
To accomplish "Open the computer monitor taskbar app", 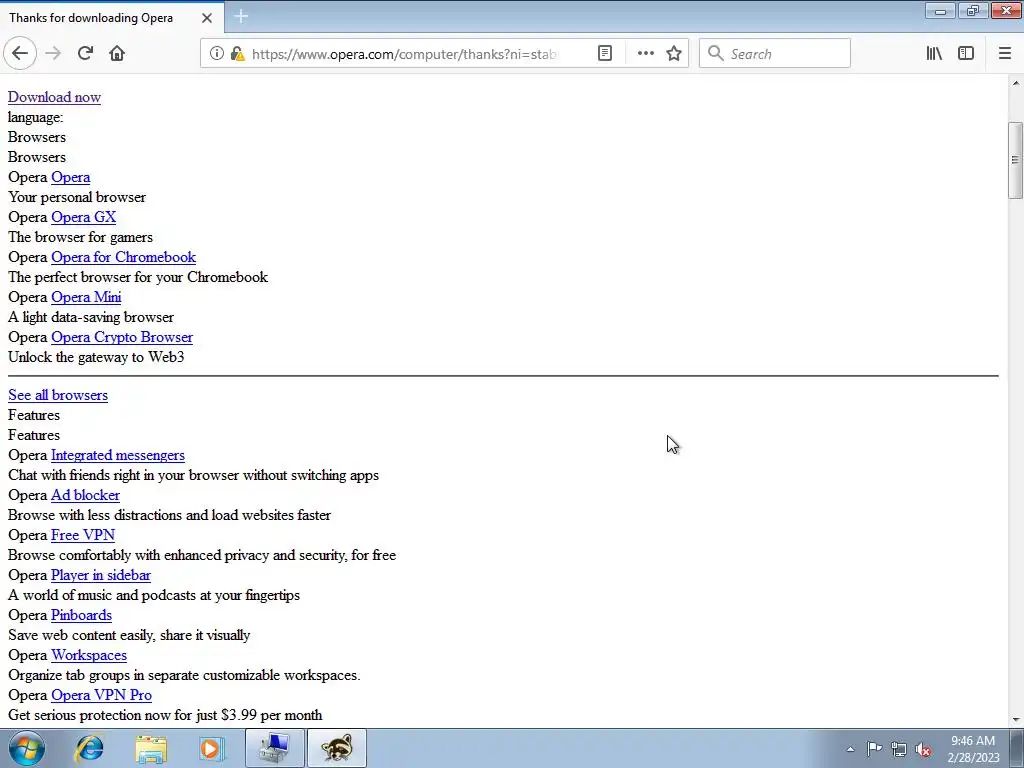I will coord(275,748).
